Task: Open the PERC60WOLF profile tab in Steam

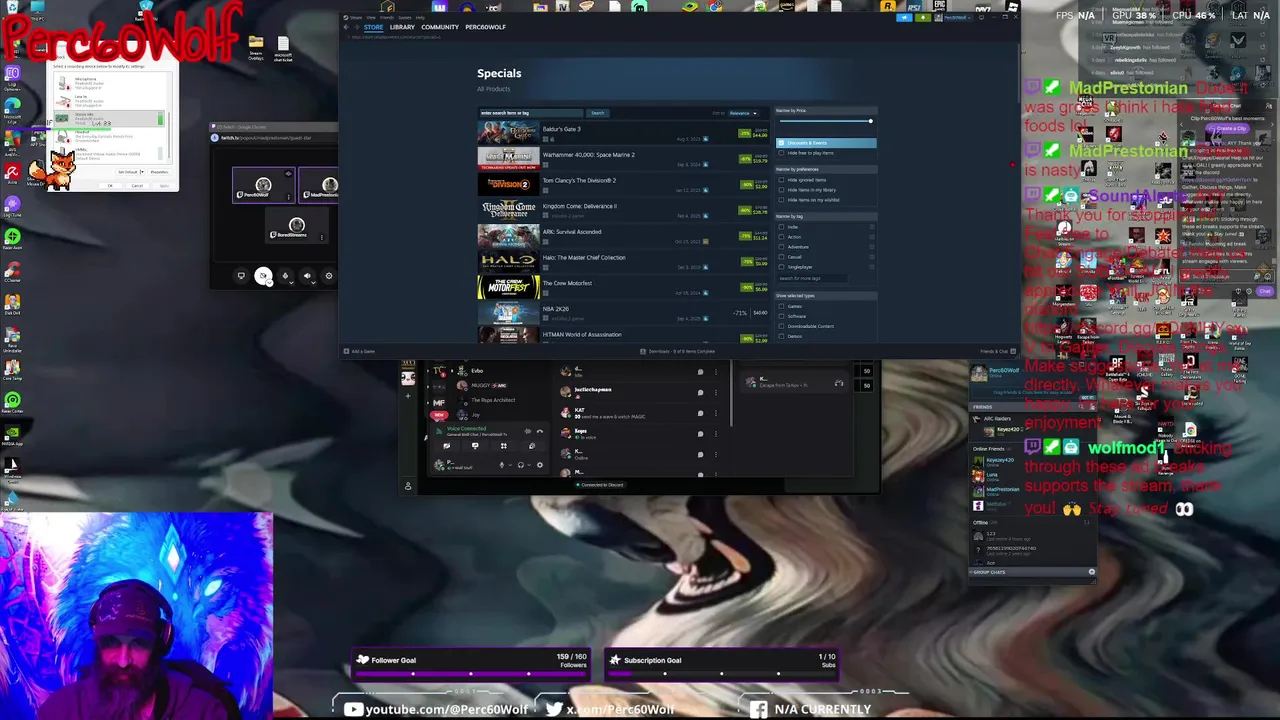Action: coord(485,27)
